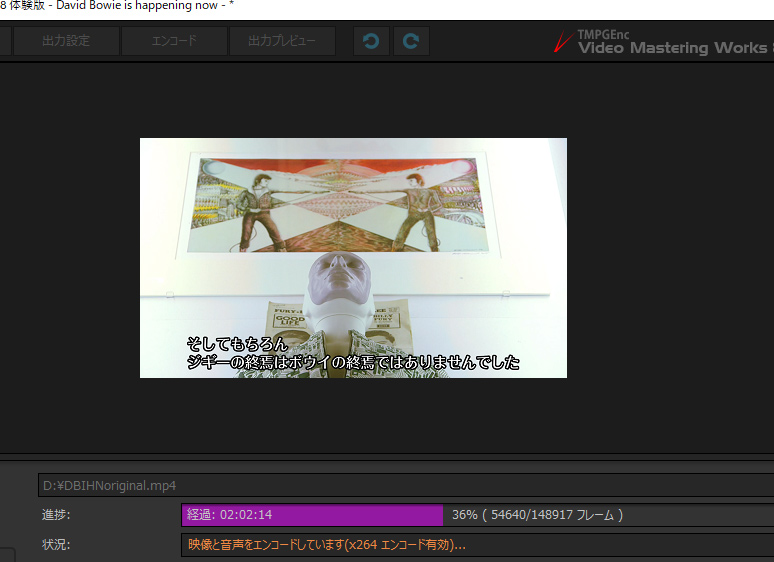Switch to the エンコード tab

coord(174,40)
